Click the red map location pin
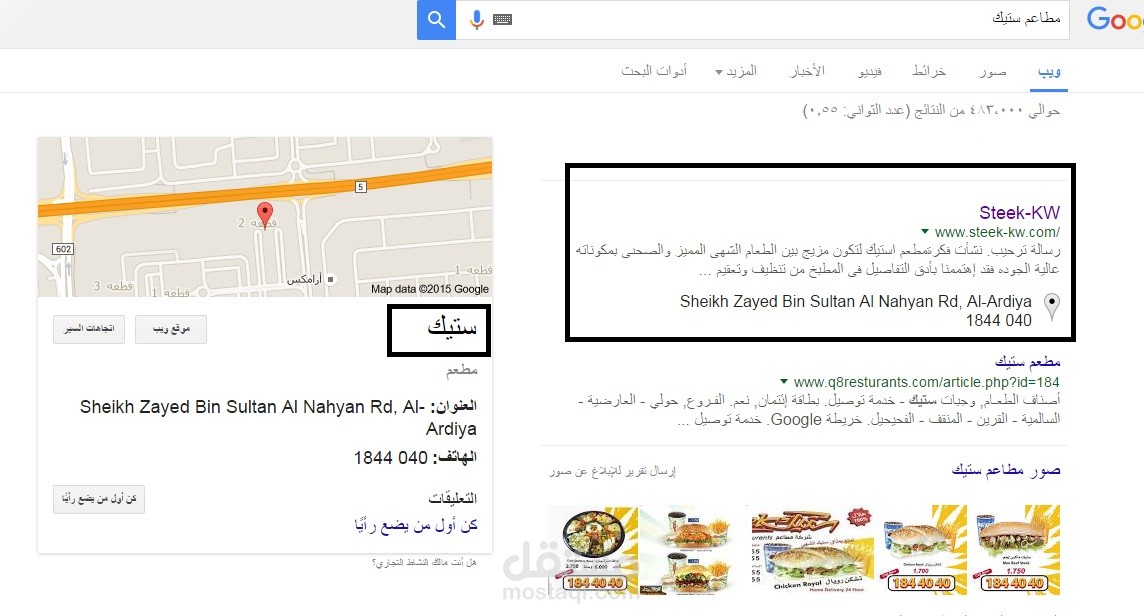The width and height of the screenshot is (1144, 616). tap(265, 215)
